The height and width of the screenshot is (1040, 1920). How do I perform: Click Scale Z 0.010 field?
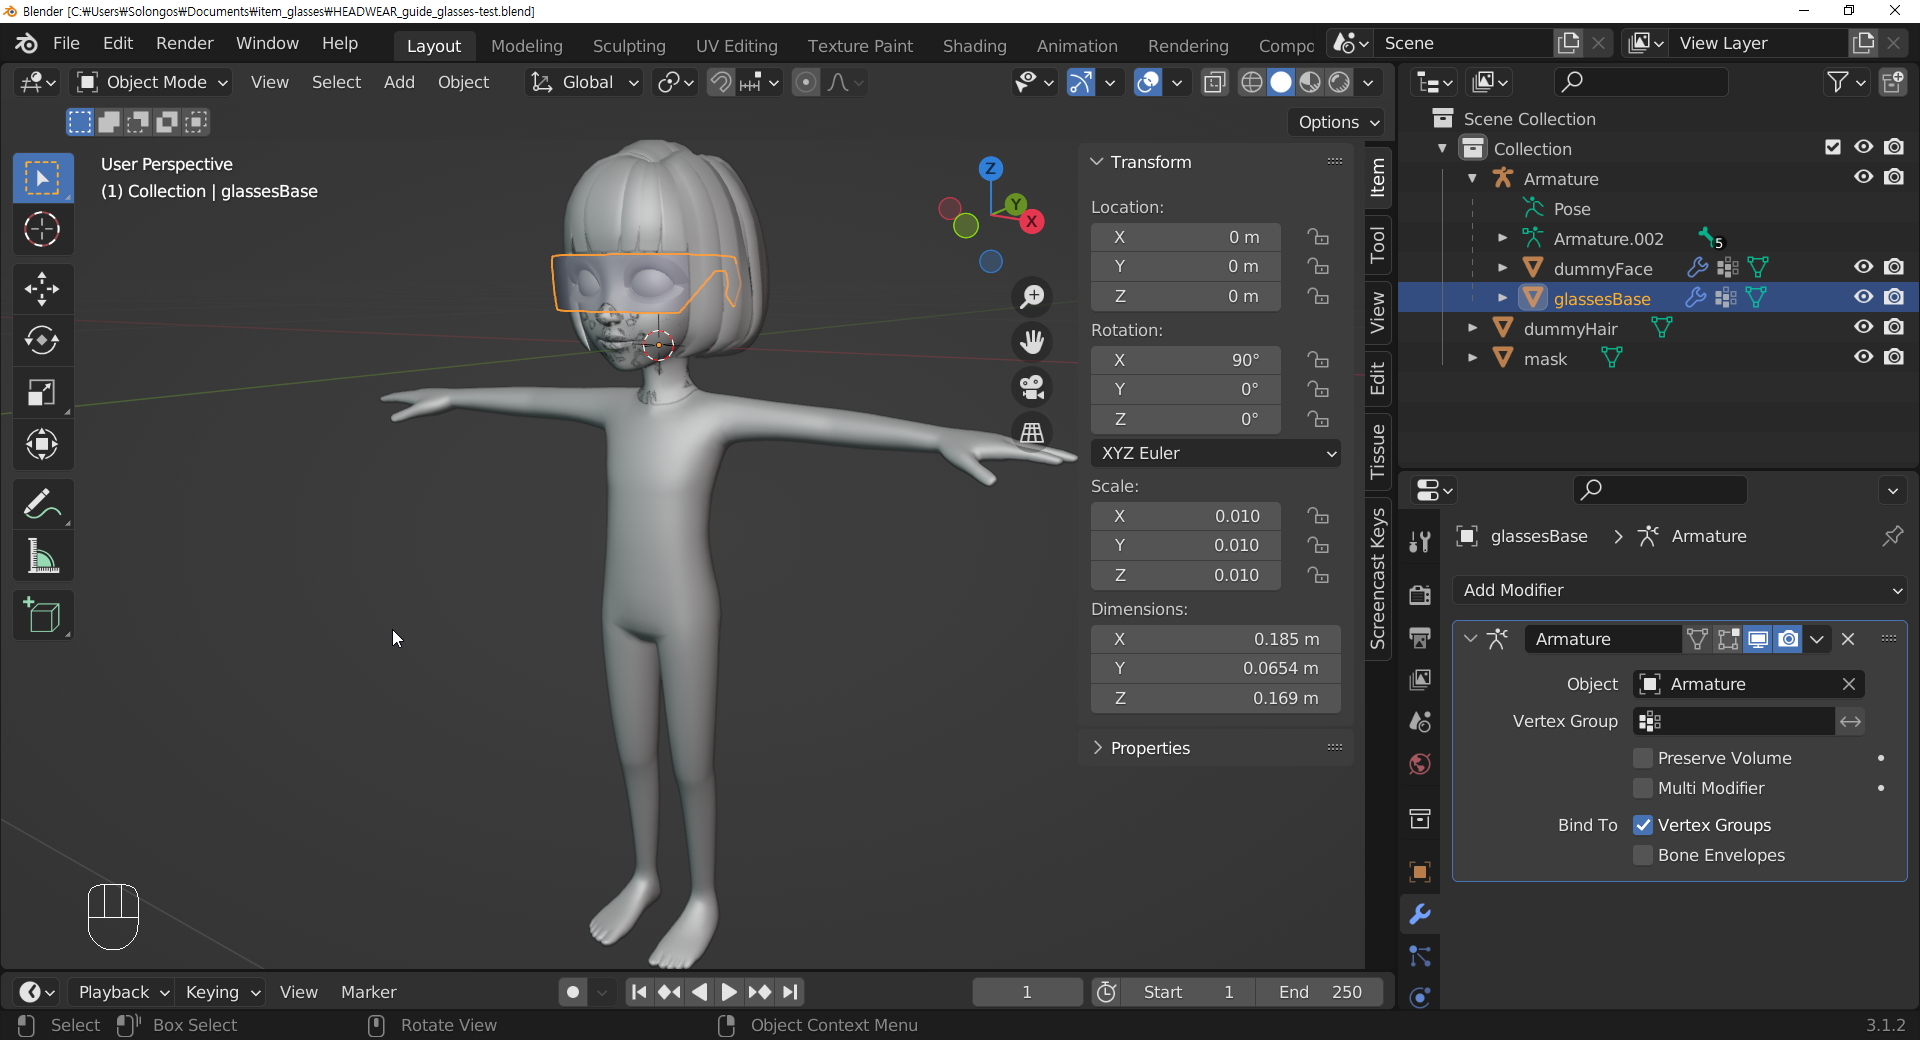pyautogui.click(x=1186, y=575)
